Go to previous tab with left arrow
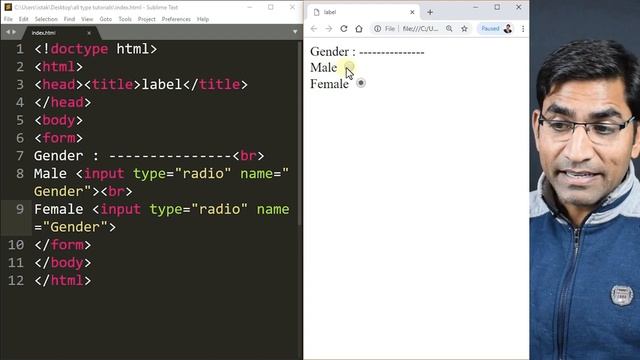The image size is (640, 360). pos(8,32)
